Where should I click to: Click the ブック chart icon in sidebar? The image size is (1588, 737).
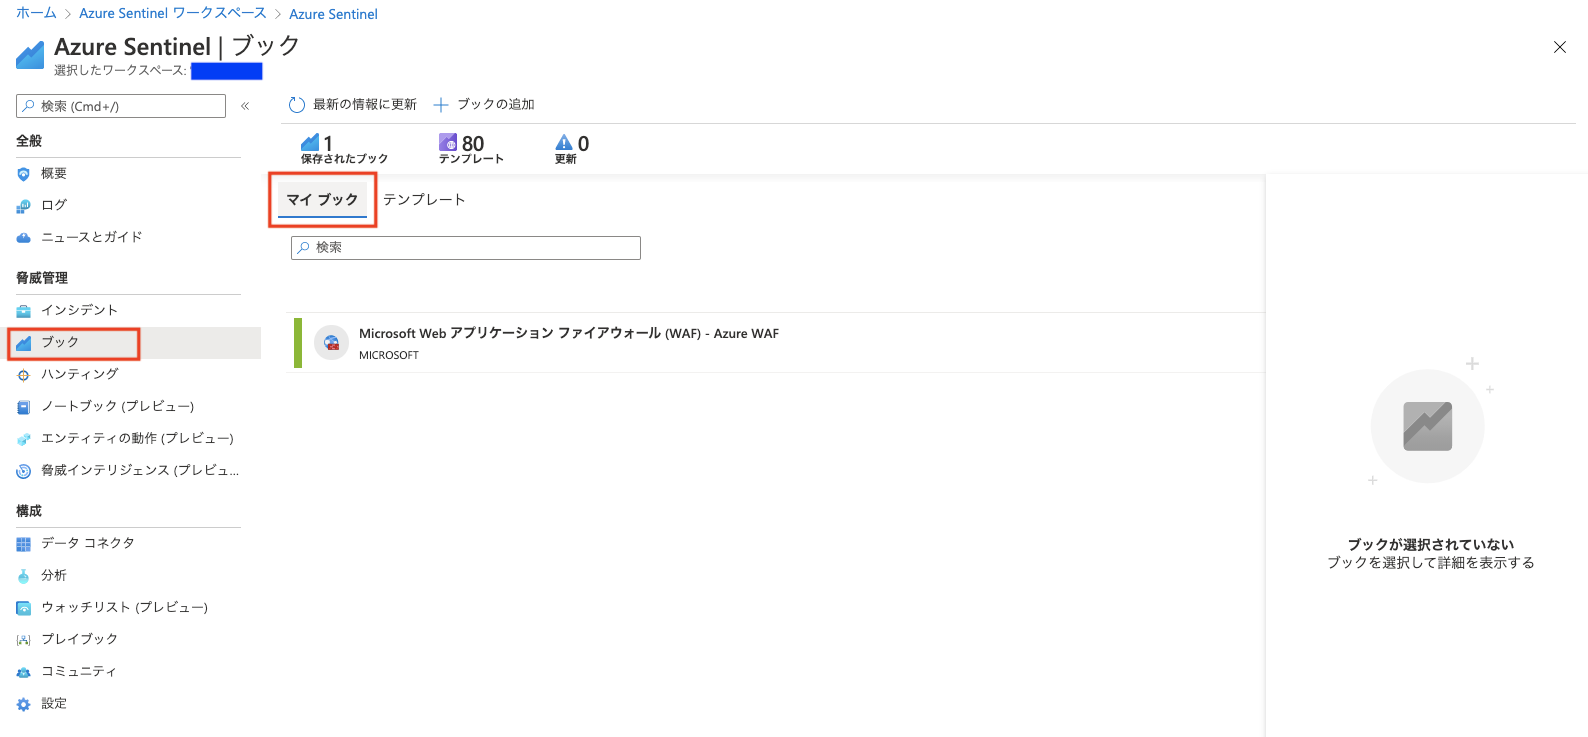[24, 343]
